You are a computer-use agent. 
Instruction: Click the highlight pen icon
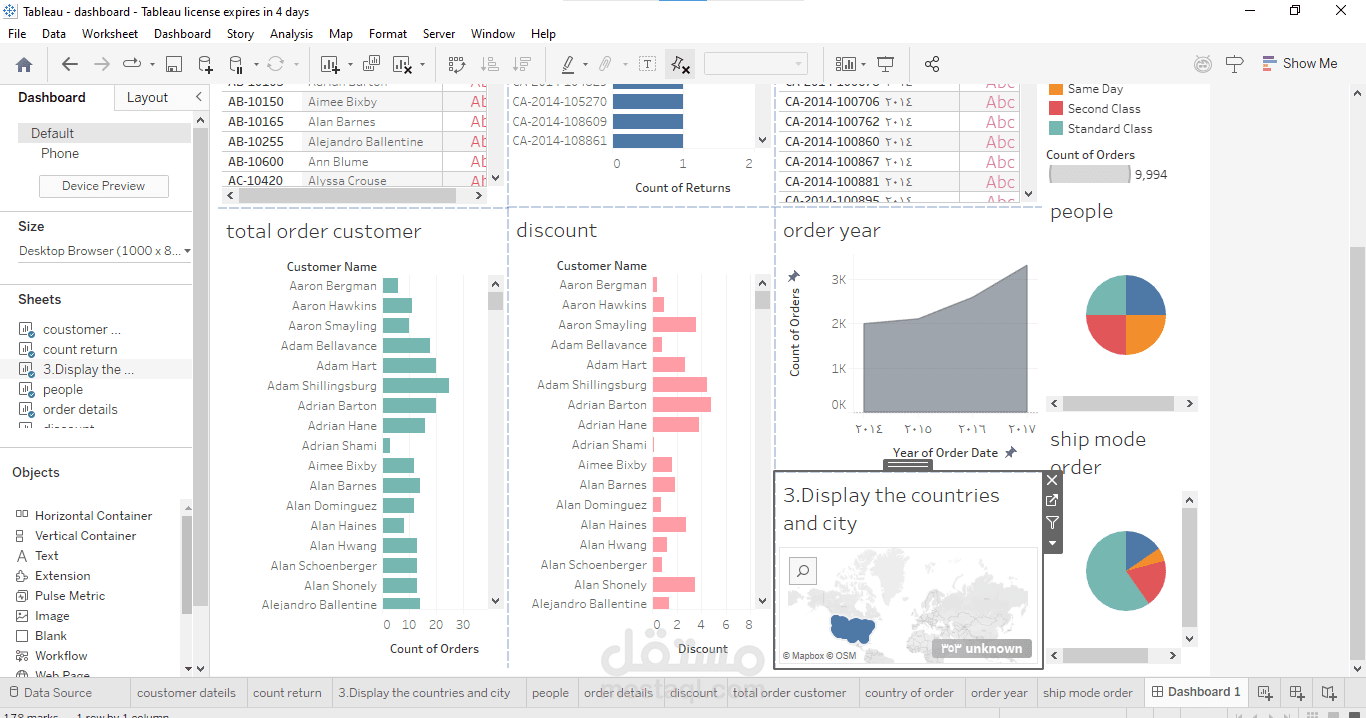click(568, 64)
